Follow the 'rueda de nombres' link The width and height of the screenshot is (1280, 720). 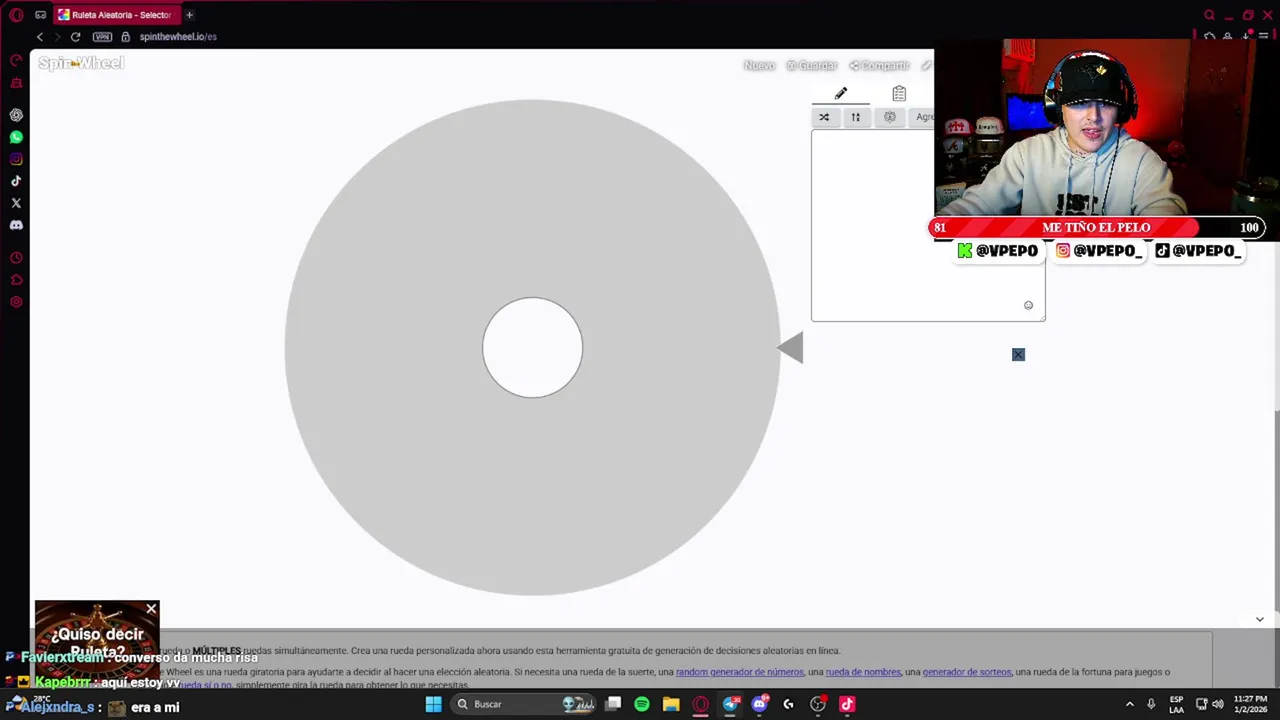click(863, 672)
